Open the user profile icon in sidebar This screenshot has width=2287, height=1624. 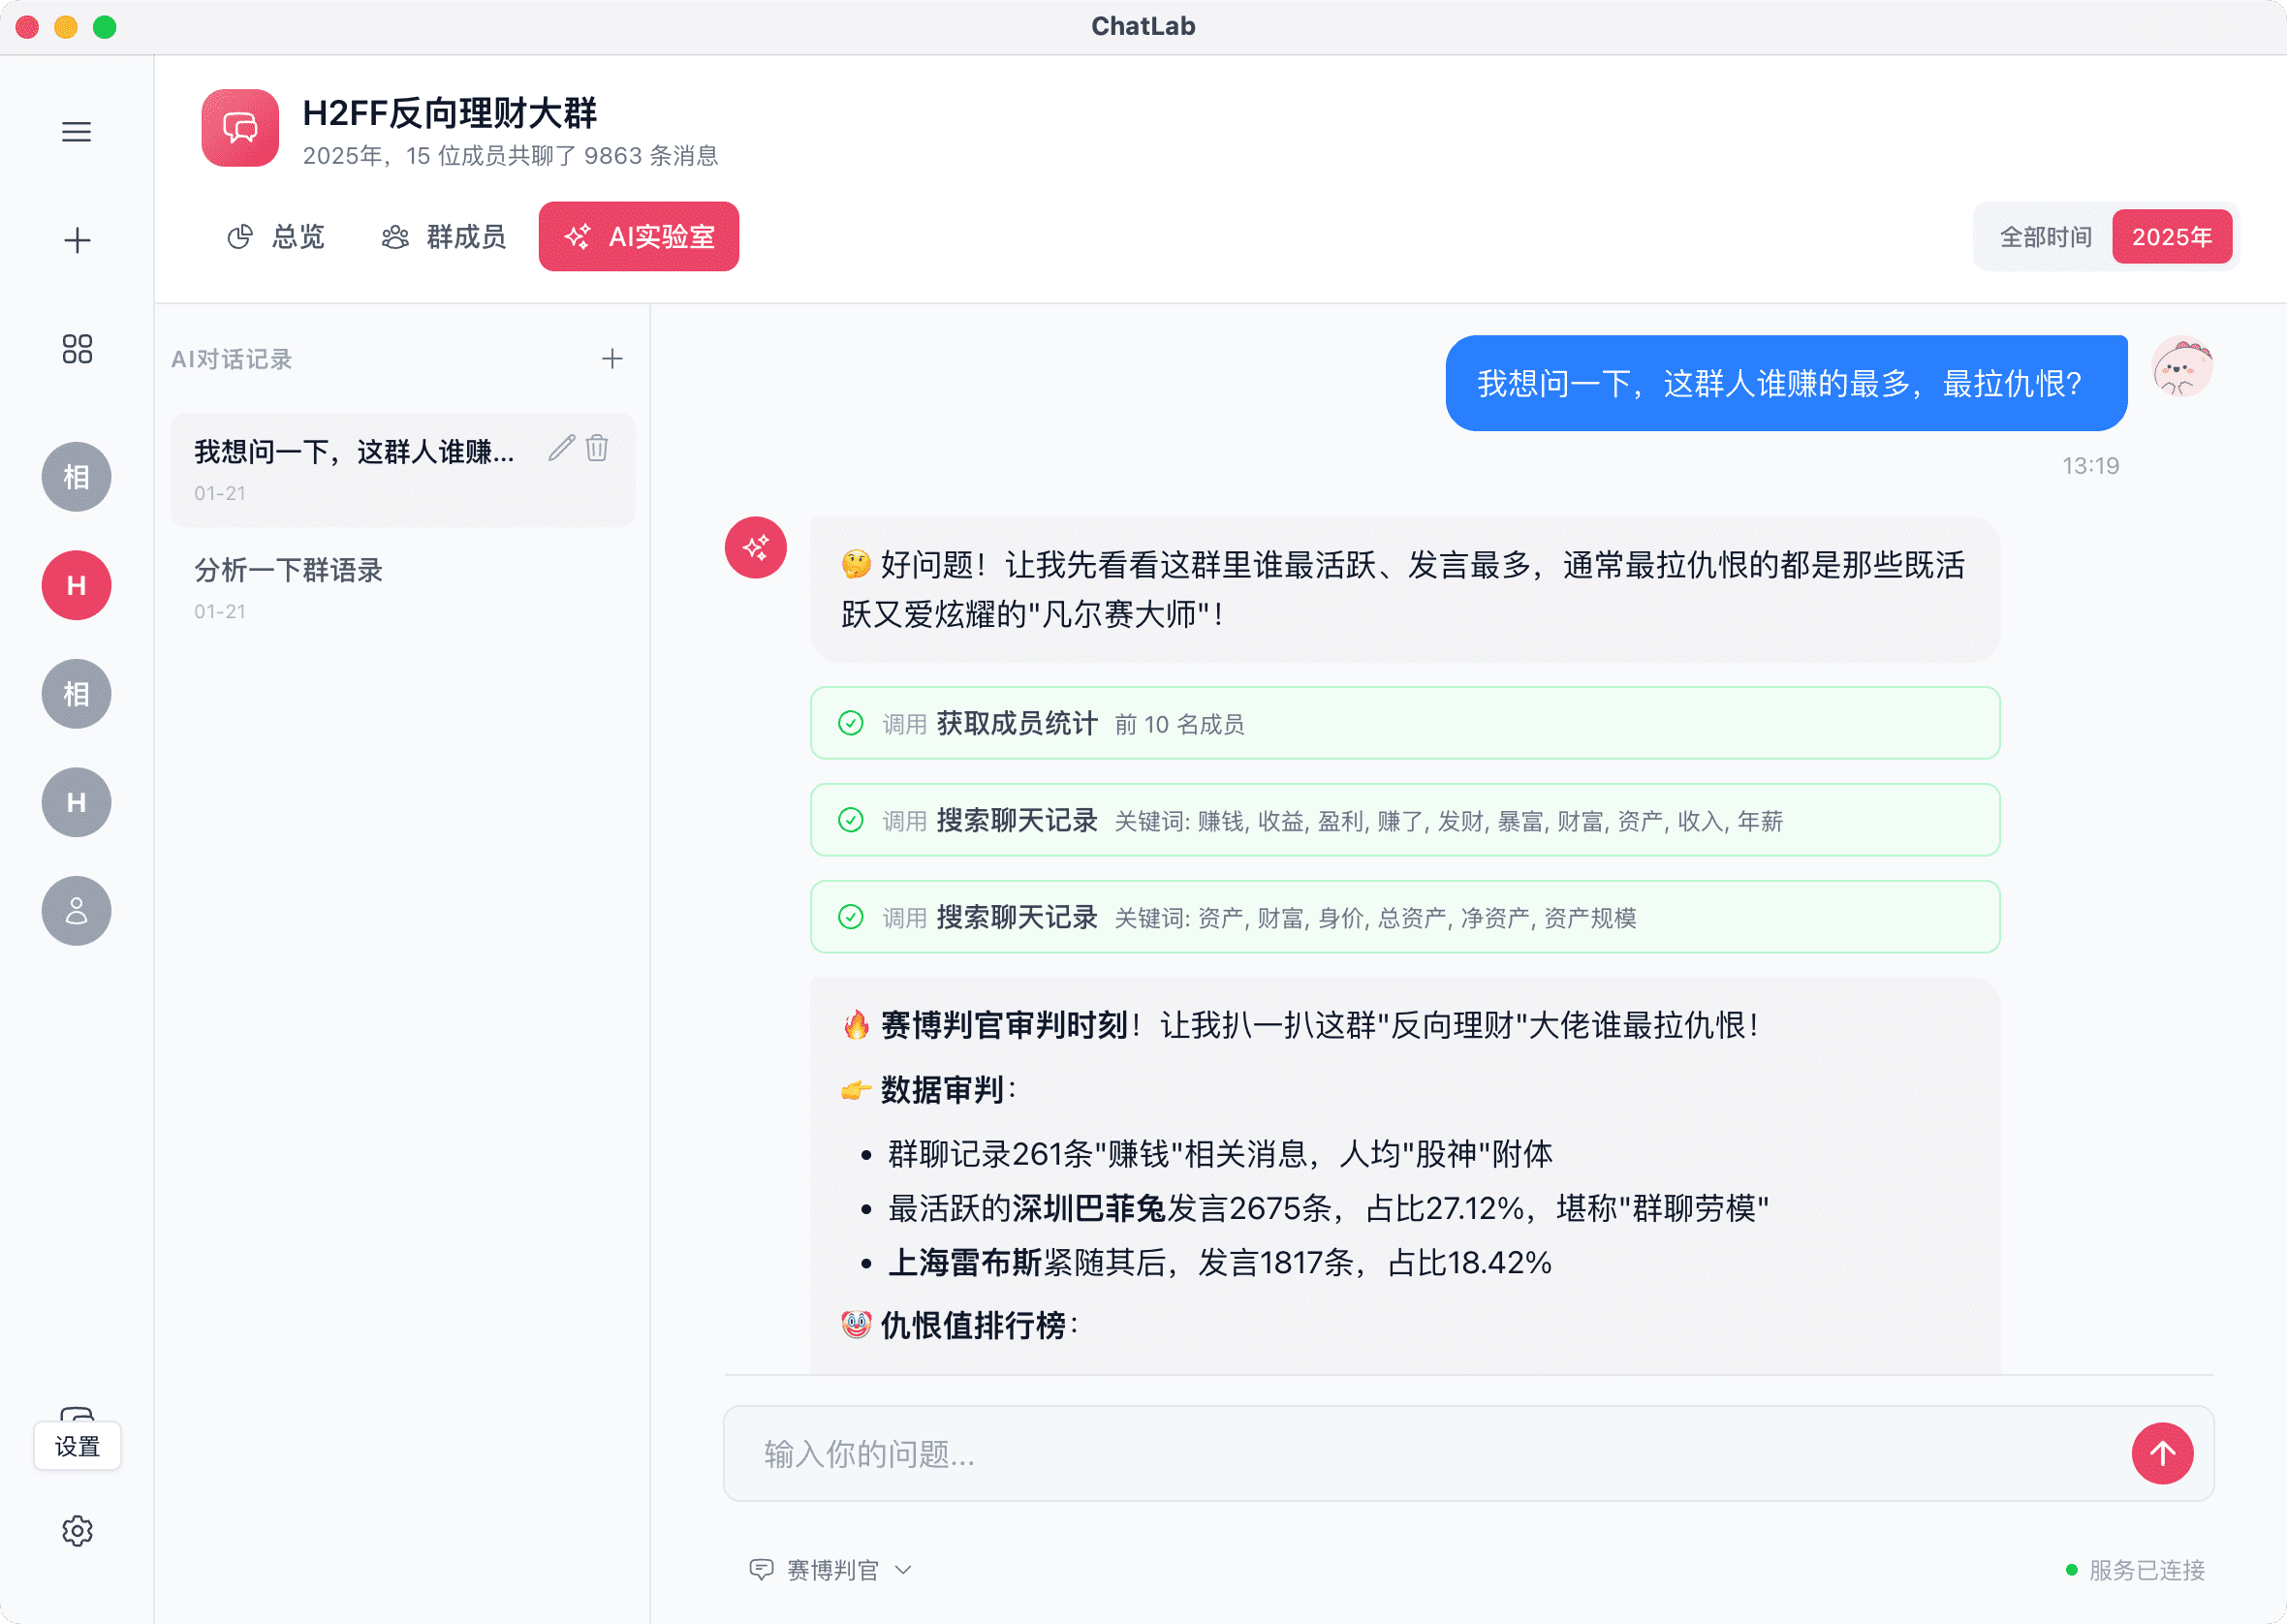[77, 911]
